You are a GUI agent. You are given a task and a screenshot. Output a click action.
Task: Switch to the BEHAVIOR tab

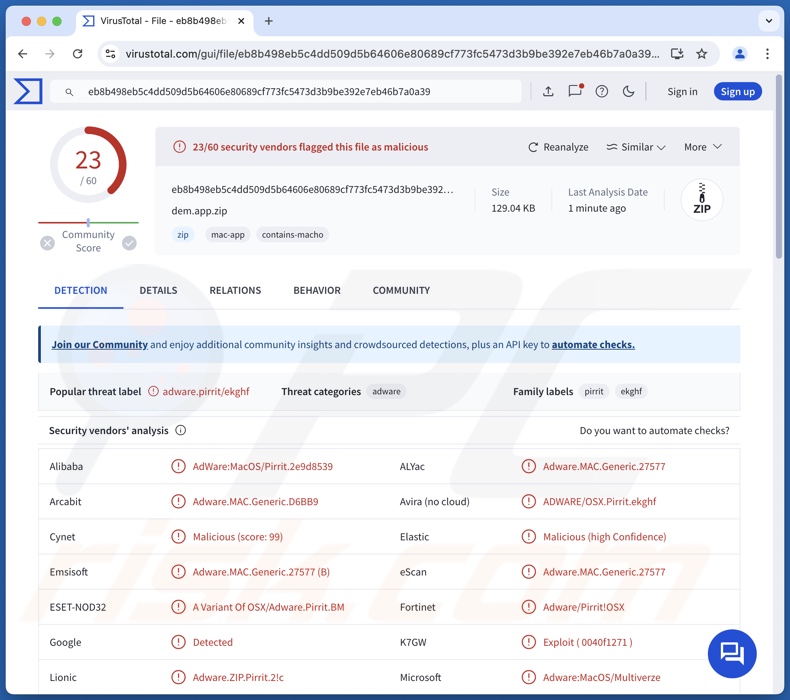pyautogui.click(x=317, y=290)
